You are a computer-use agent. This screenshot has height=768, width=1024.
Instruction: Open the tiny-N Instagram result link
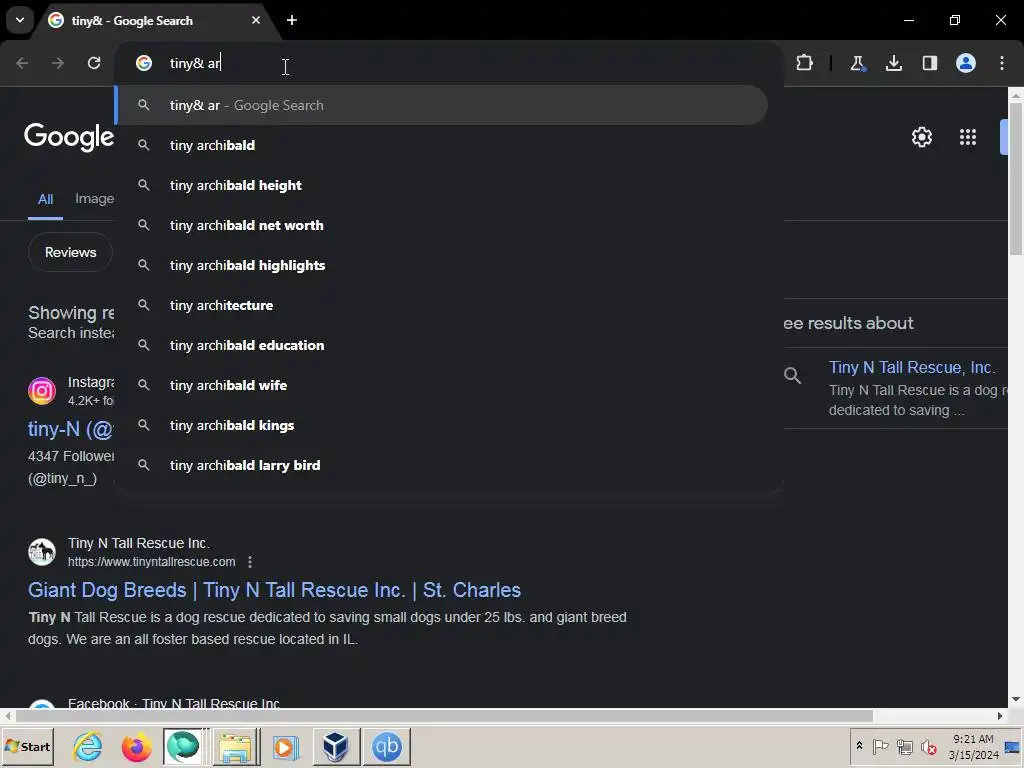(71, 429)
